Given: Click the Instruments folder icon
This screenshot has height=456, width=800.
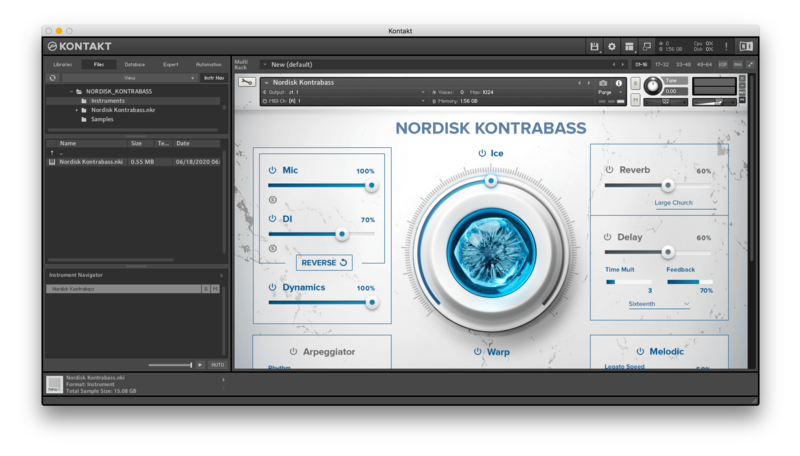Looking at the screenshot, I should (x=84, y=101).
